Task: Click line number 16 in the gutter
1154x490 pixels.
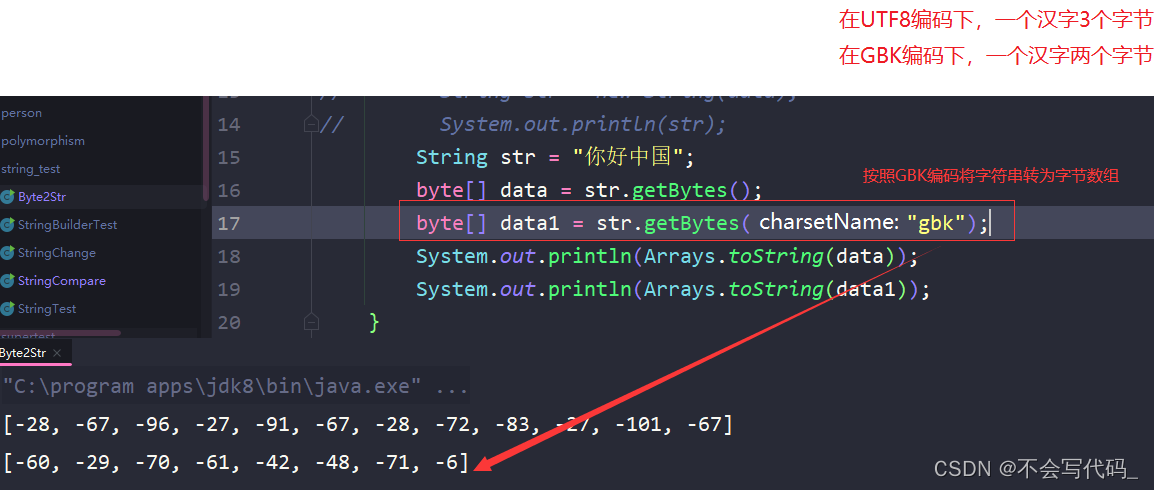Action: (229, 191)
